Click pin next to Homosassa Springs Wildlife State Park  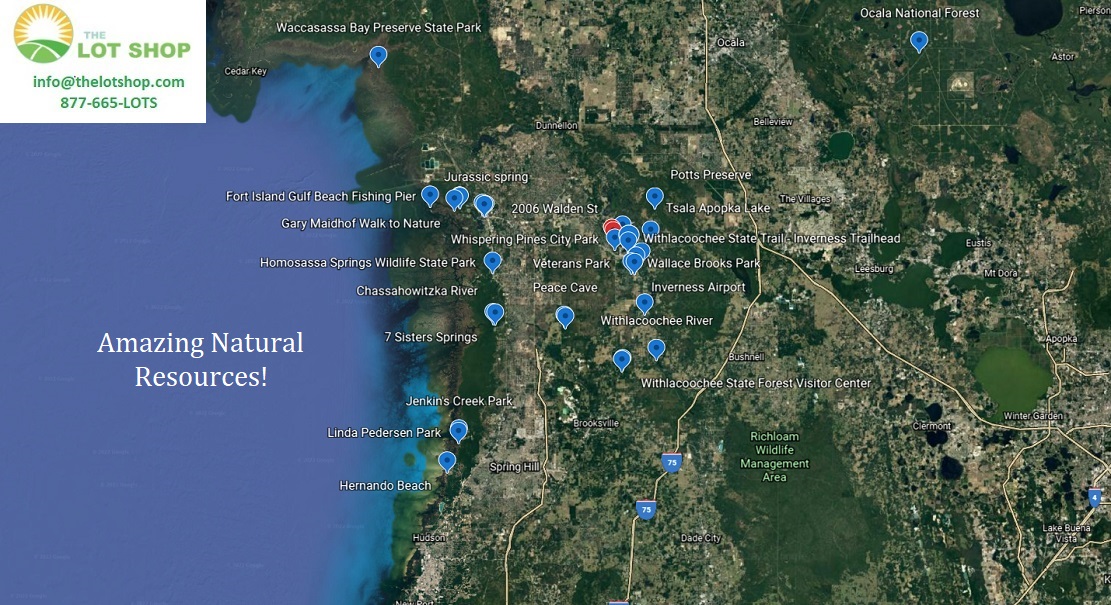click(x=492, y=262)
